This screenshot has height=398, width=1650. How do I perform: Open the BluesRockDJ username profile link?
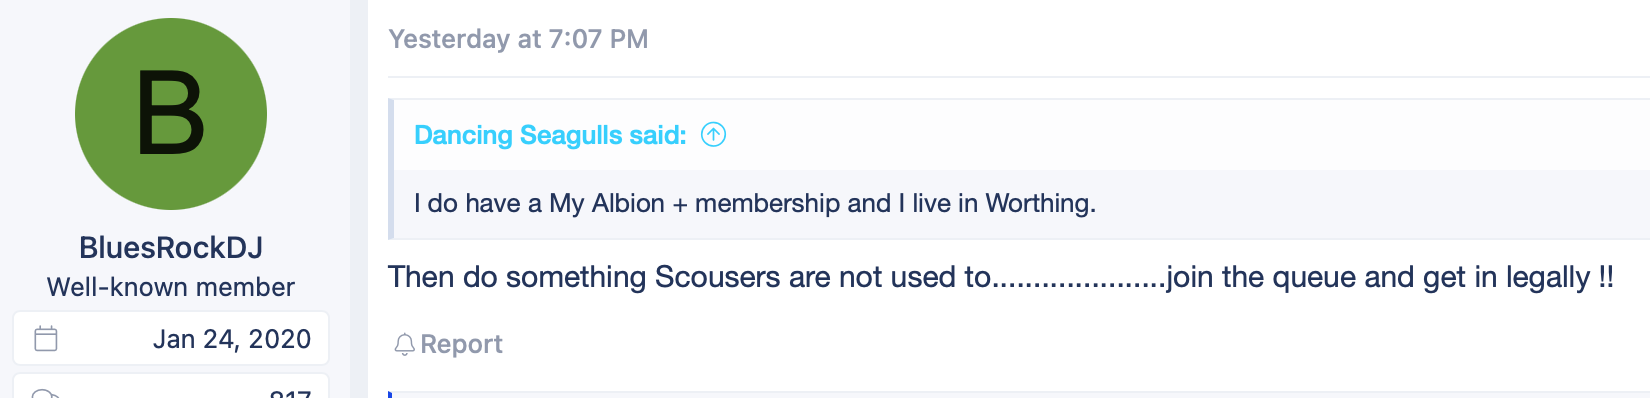171,248
